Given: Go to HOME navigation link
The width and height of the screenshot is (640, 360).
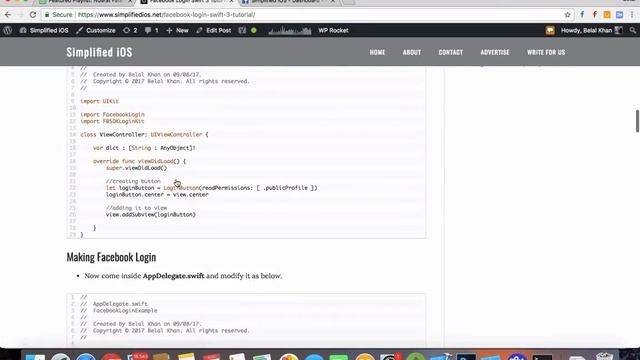Looking at the screenshot, I should point(377,52).
